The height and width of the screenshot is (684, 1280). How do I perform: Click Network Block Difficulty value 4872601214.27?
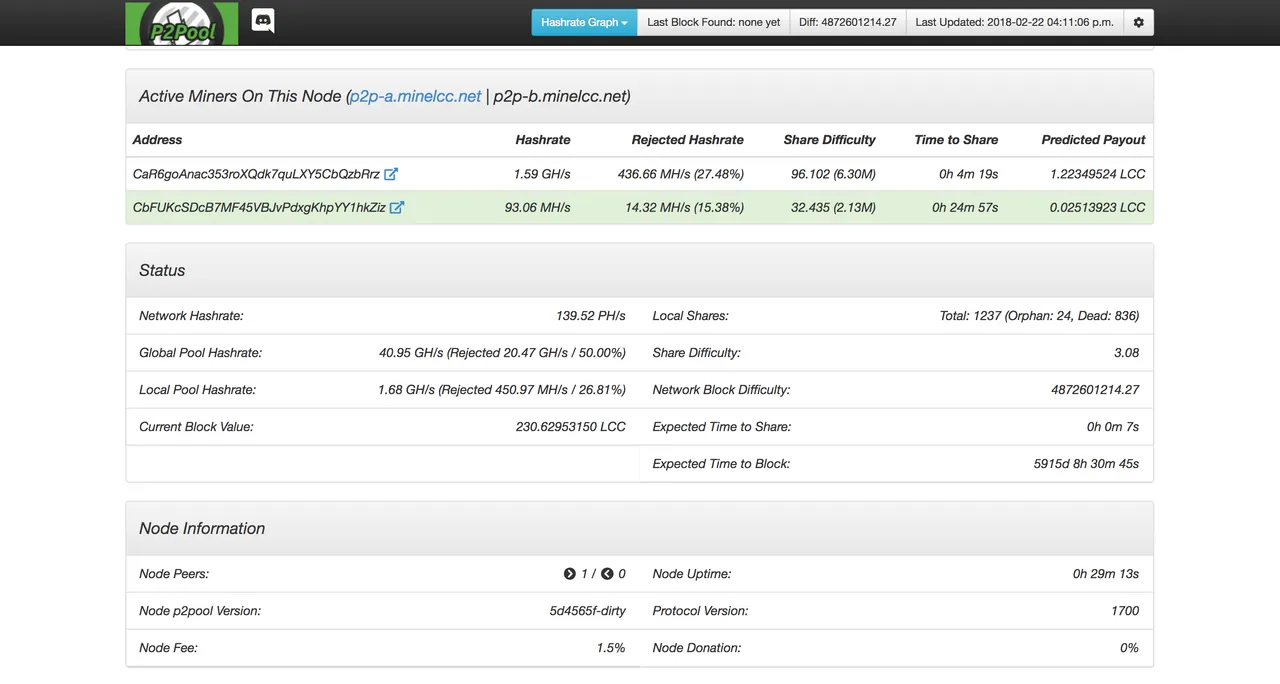point(1095,390)
